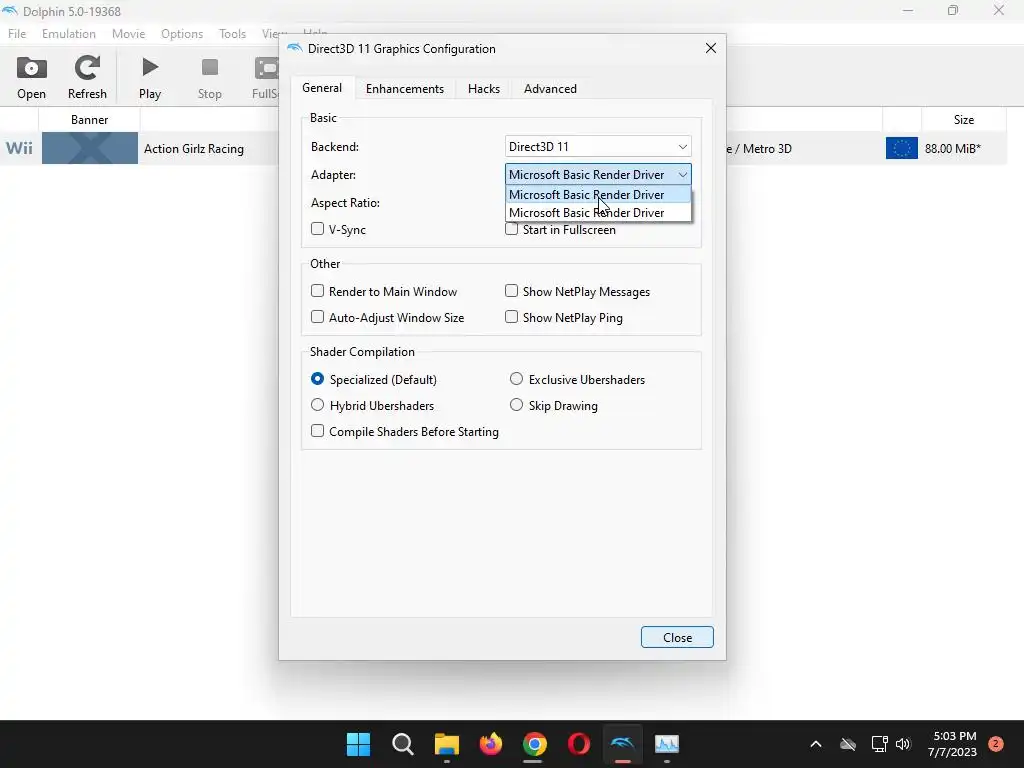Open the Tools menu
Screen dimensions: 1024x768
click(232, 33)
